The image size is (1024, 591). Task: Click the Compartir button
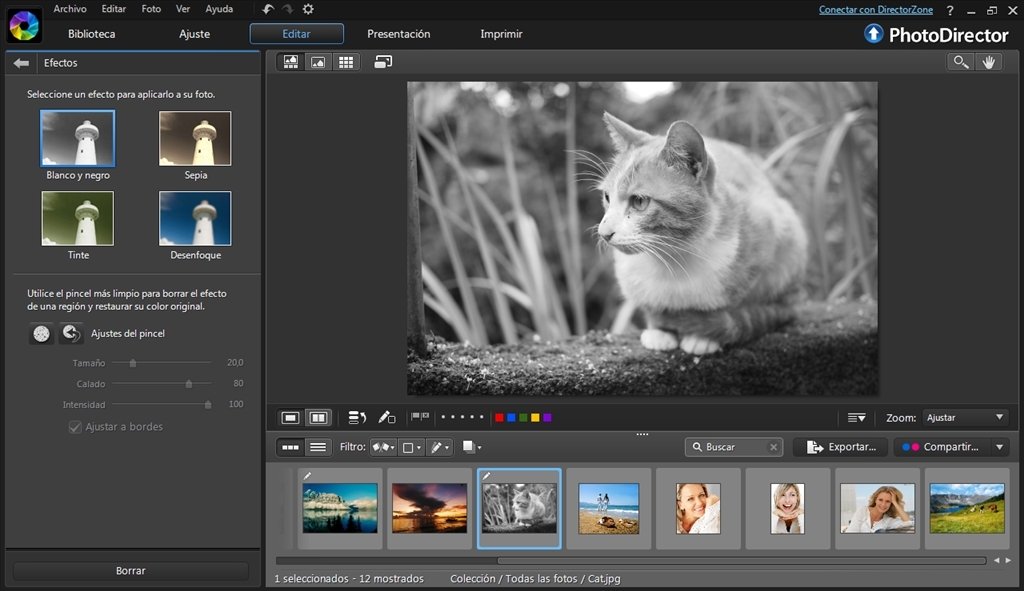(942, 447)
